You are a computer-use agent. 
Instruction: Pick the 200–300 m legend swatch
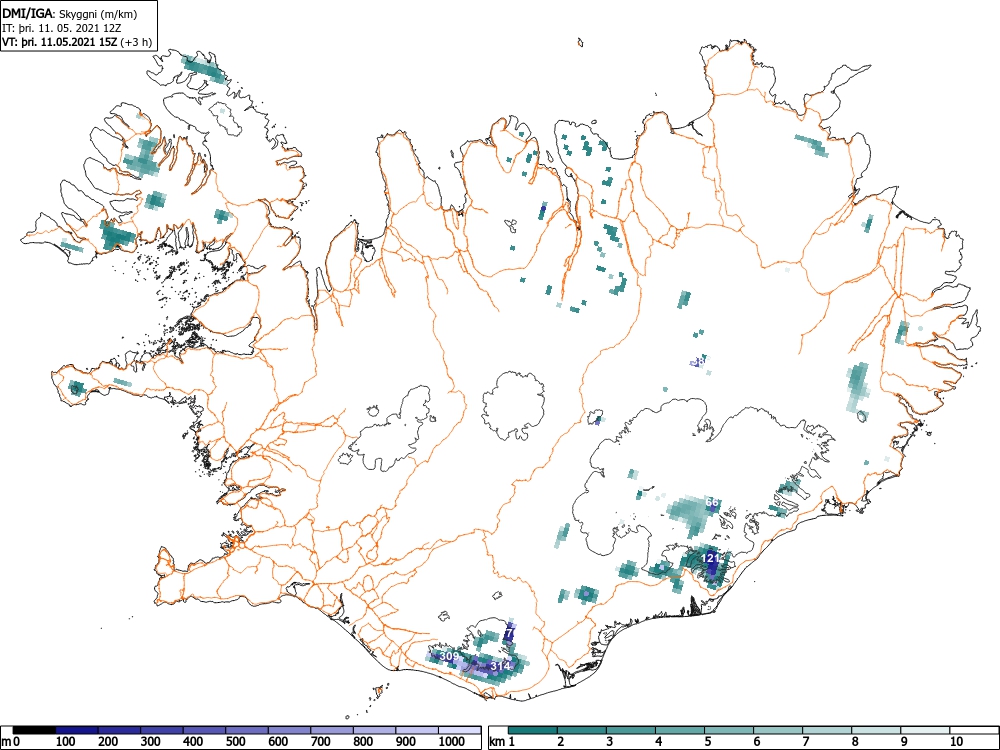point(119,730)
